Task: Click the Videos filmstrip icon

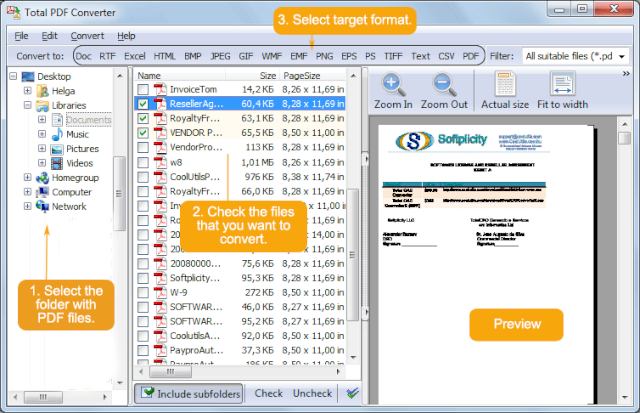Action: [57, 163]
